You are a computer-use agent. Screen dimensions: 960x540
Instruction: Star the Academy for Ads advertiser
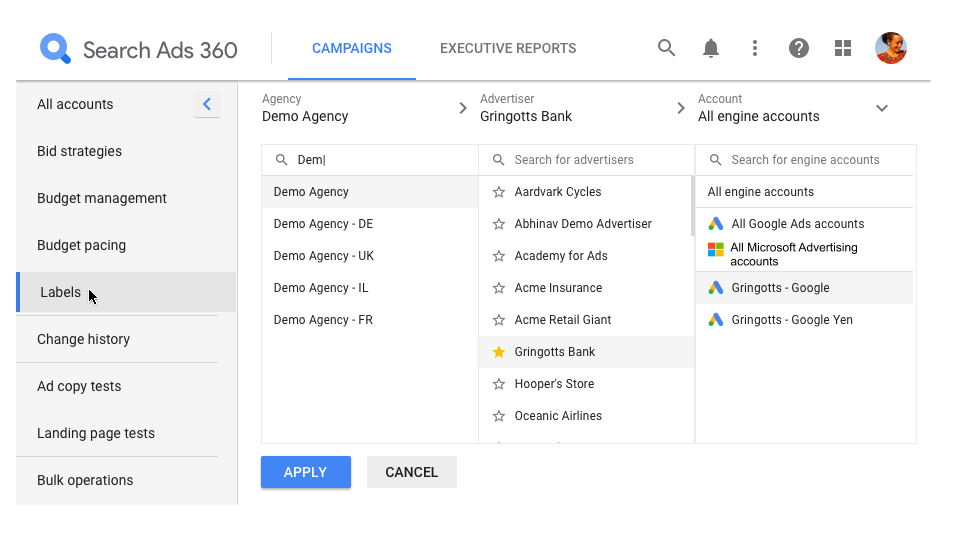pyautogui.click(x=499, y=256)
